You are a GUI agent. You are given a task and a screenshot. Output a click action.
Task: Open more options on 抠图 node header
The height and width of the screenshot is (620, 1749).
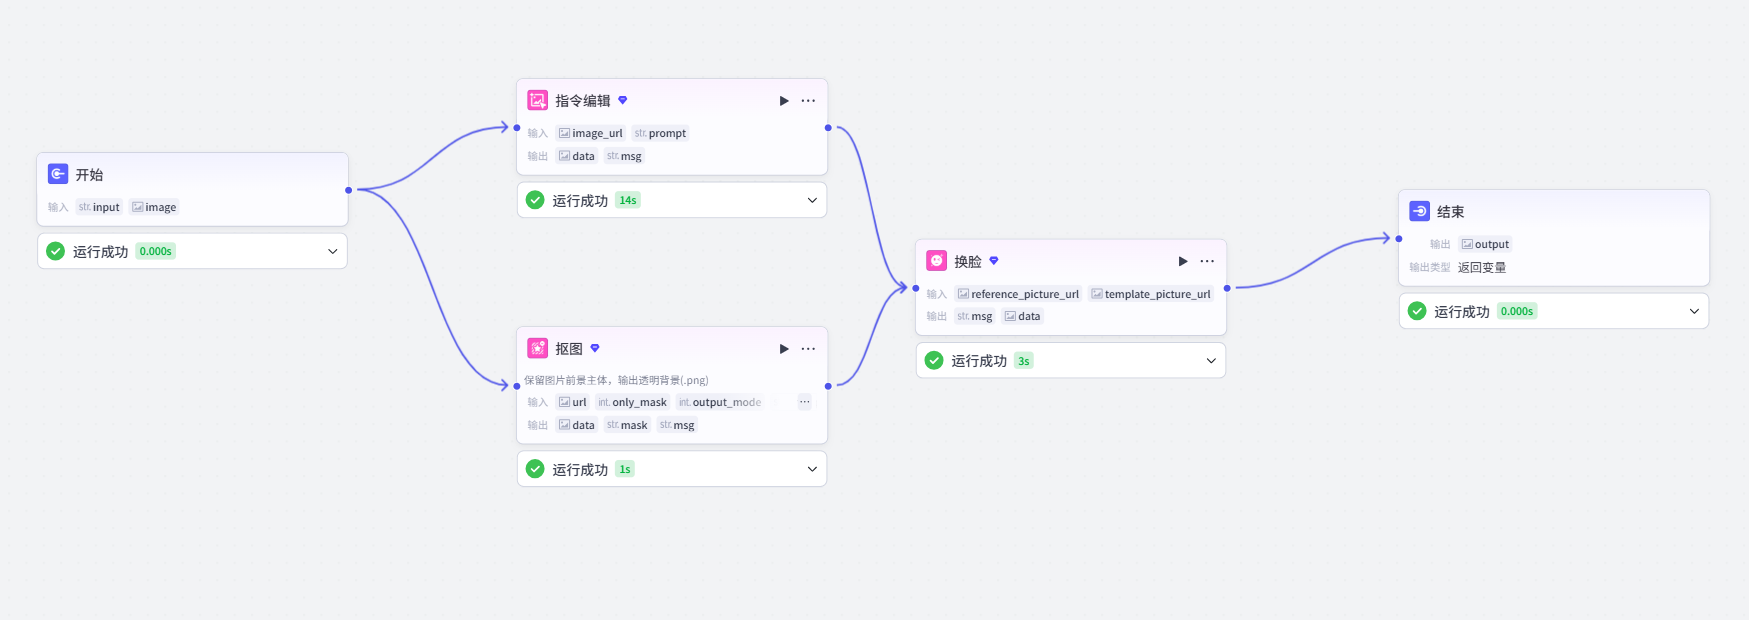coord(808,349)
